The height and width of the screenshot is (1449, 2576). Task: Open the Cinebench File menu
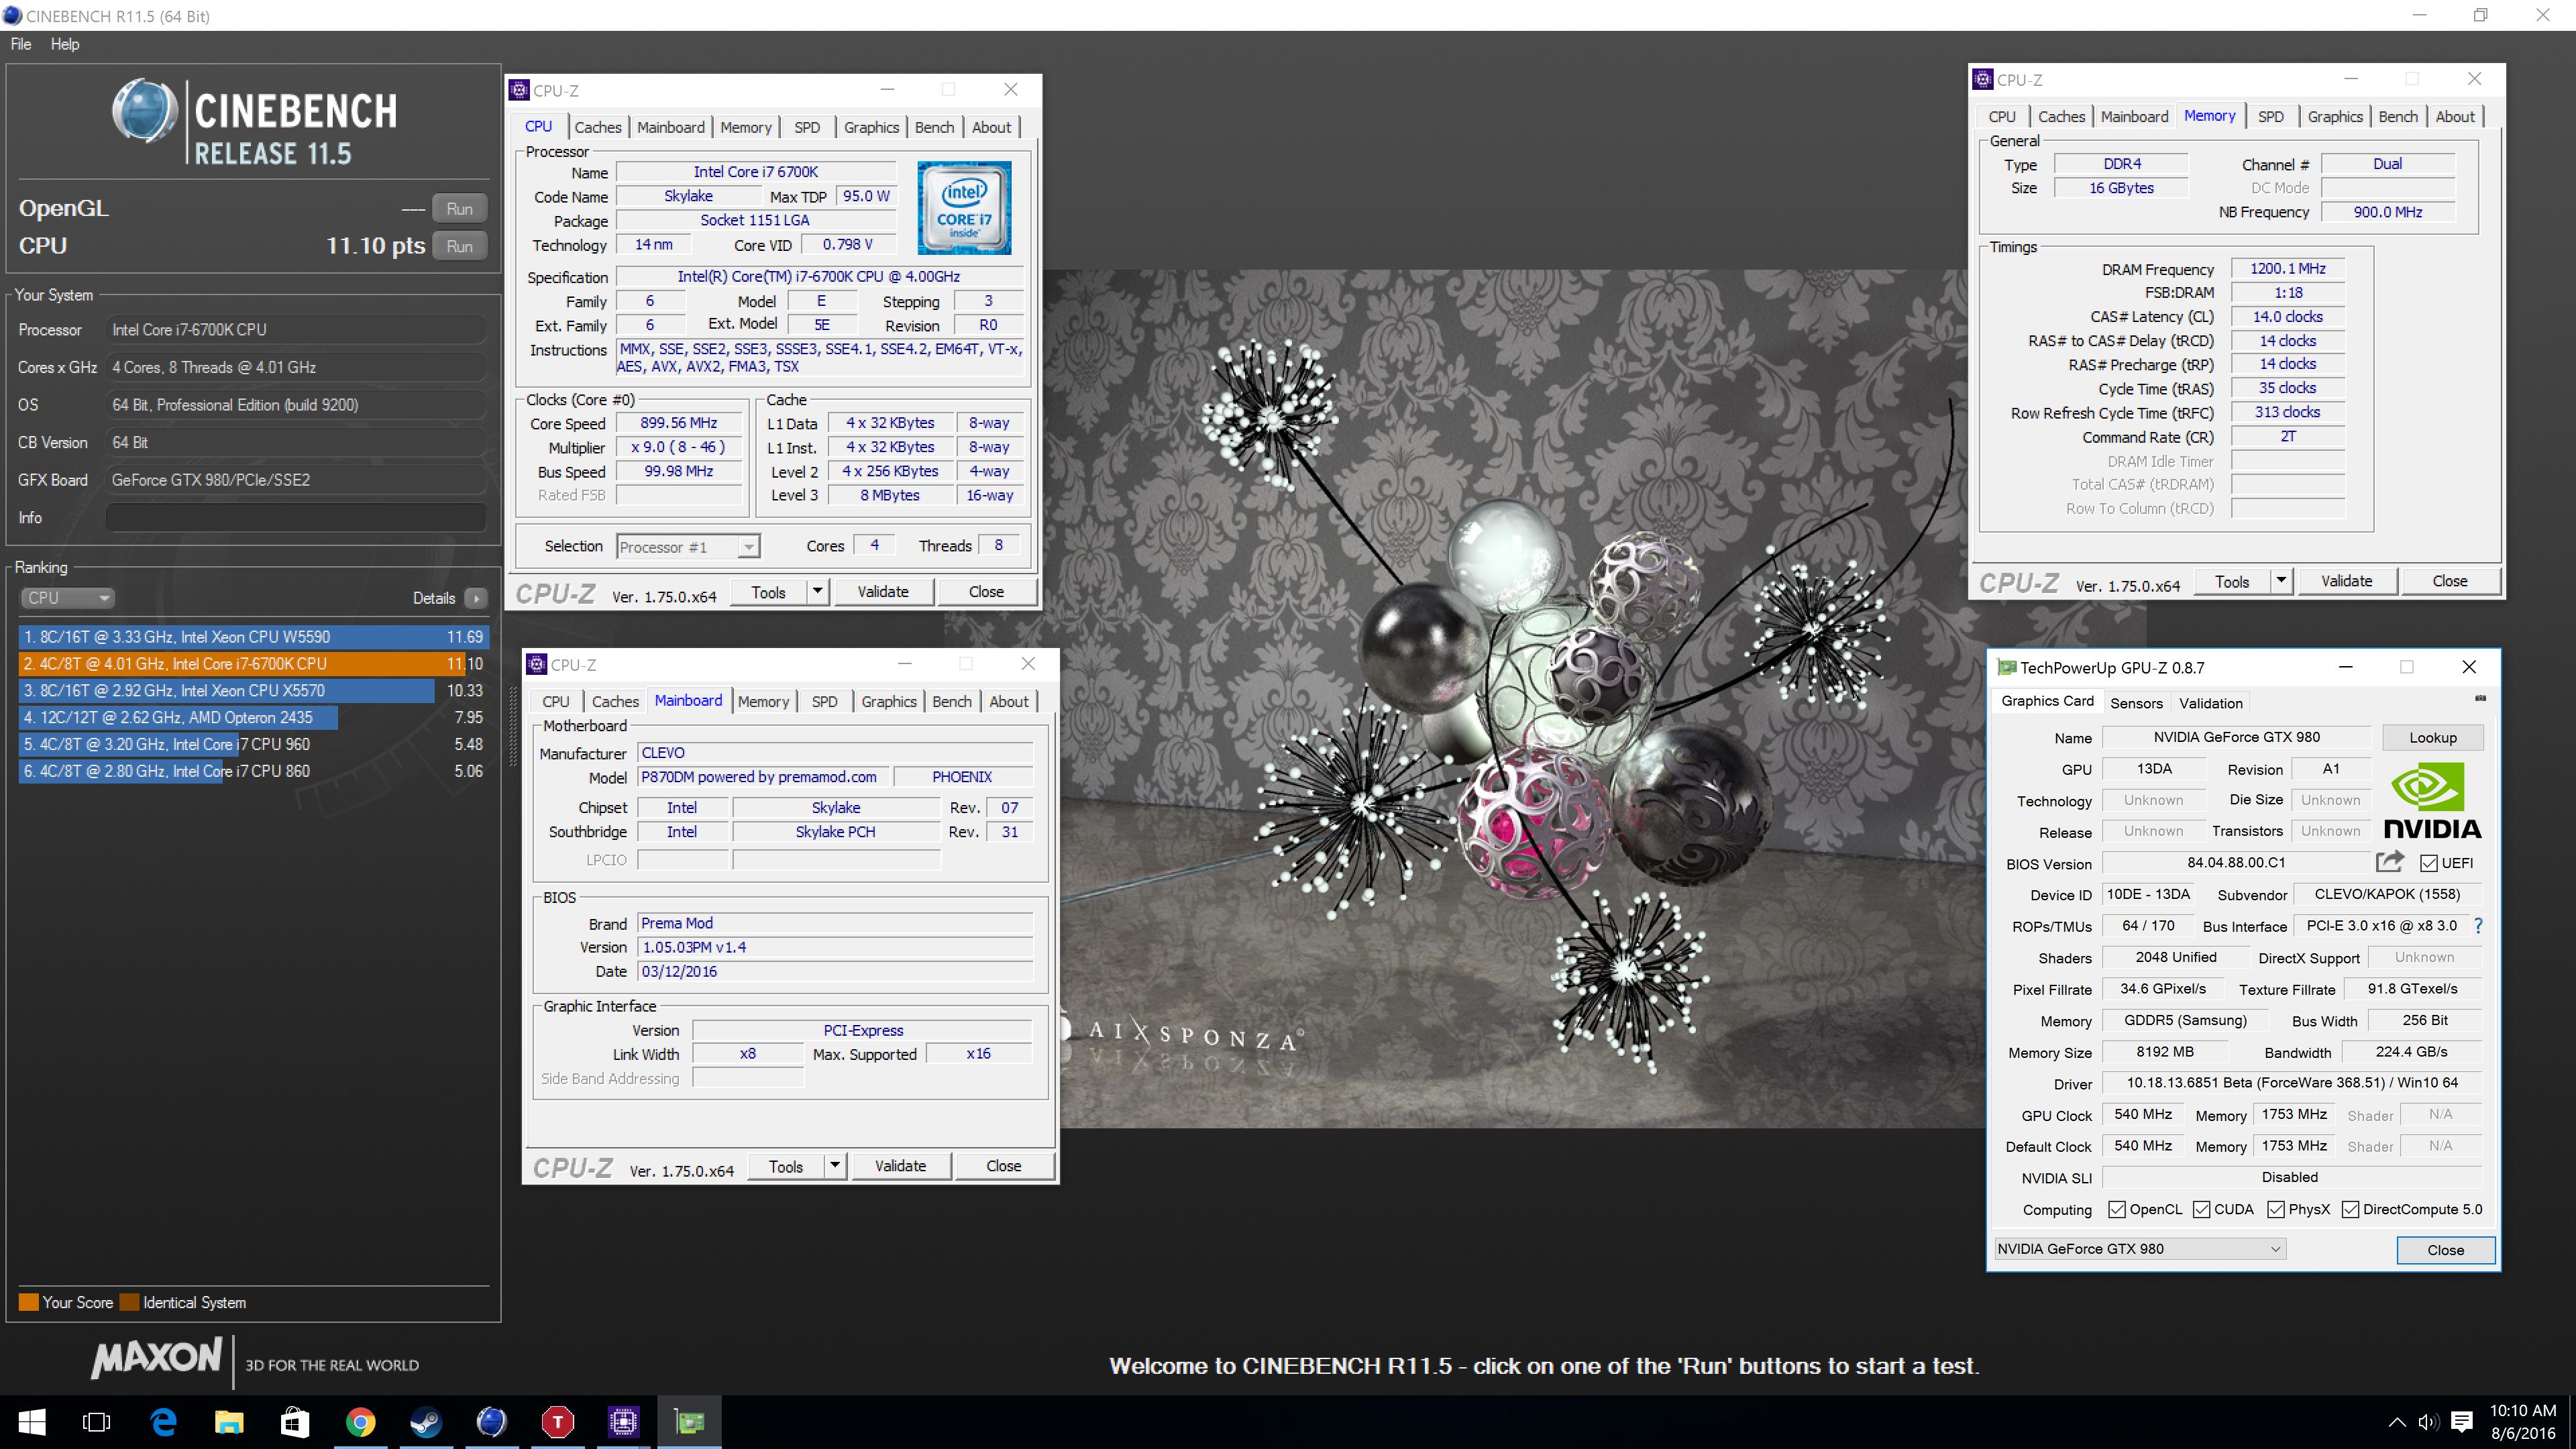tap(21, 44)
